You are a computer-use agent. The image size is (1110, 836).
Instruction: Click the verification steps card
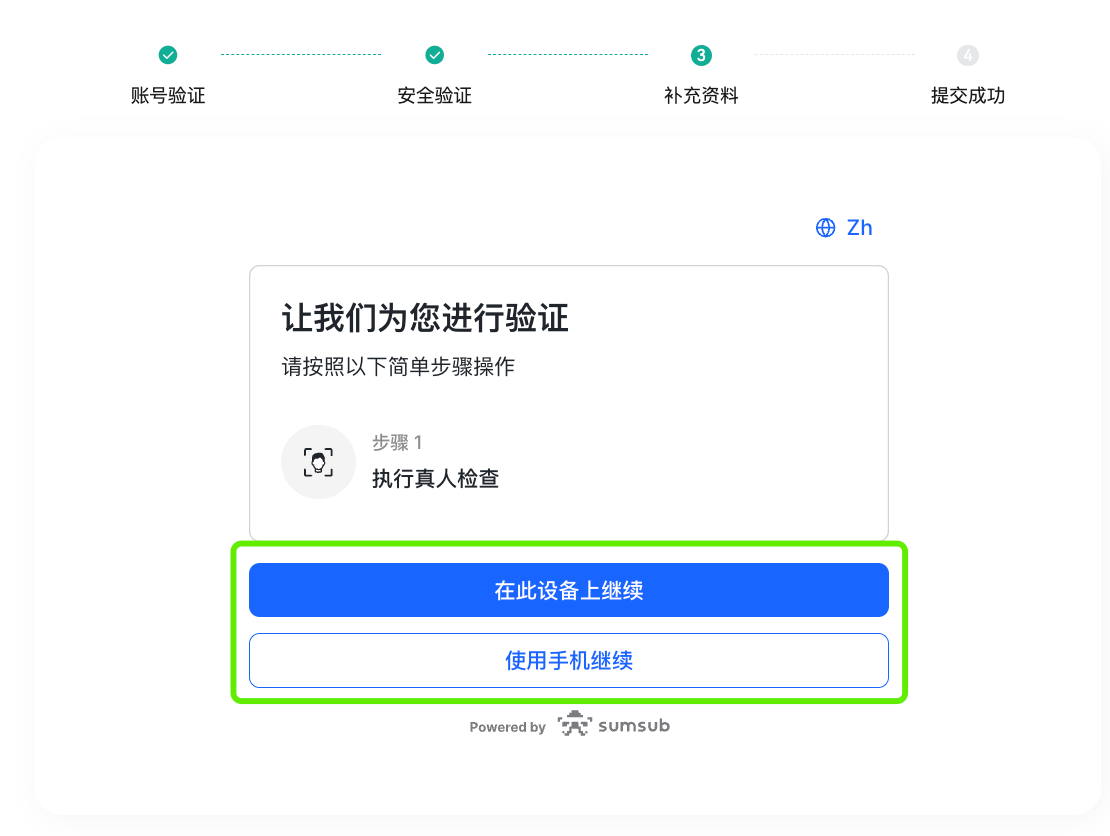pos(568,400)
